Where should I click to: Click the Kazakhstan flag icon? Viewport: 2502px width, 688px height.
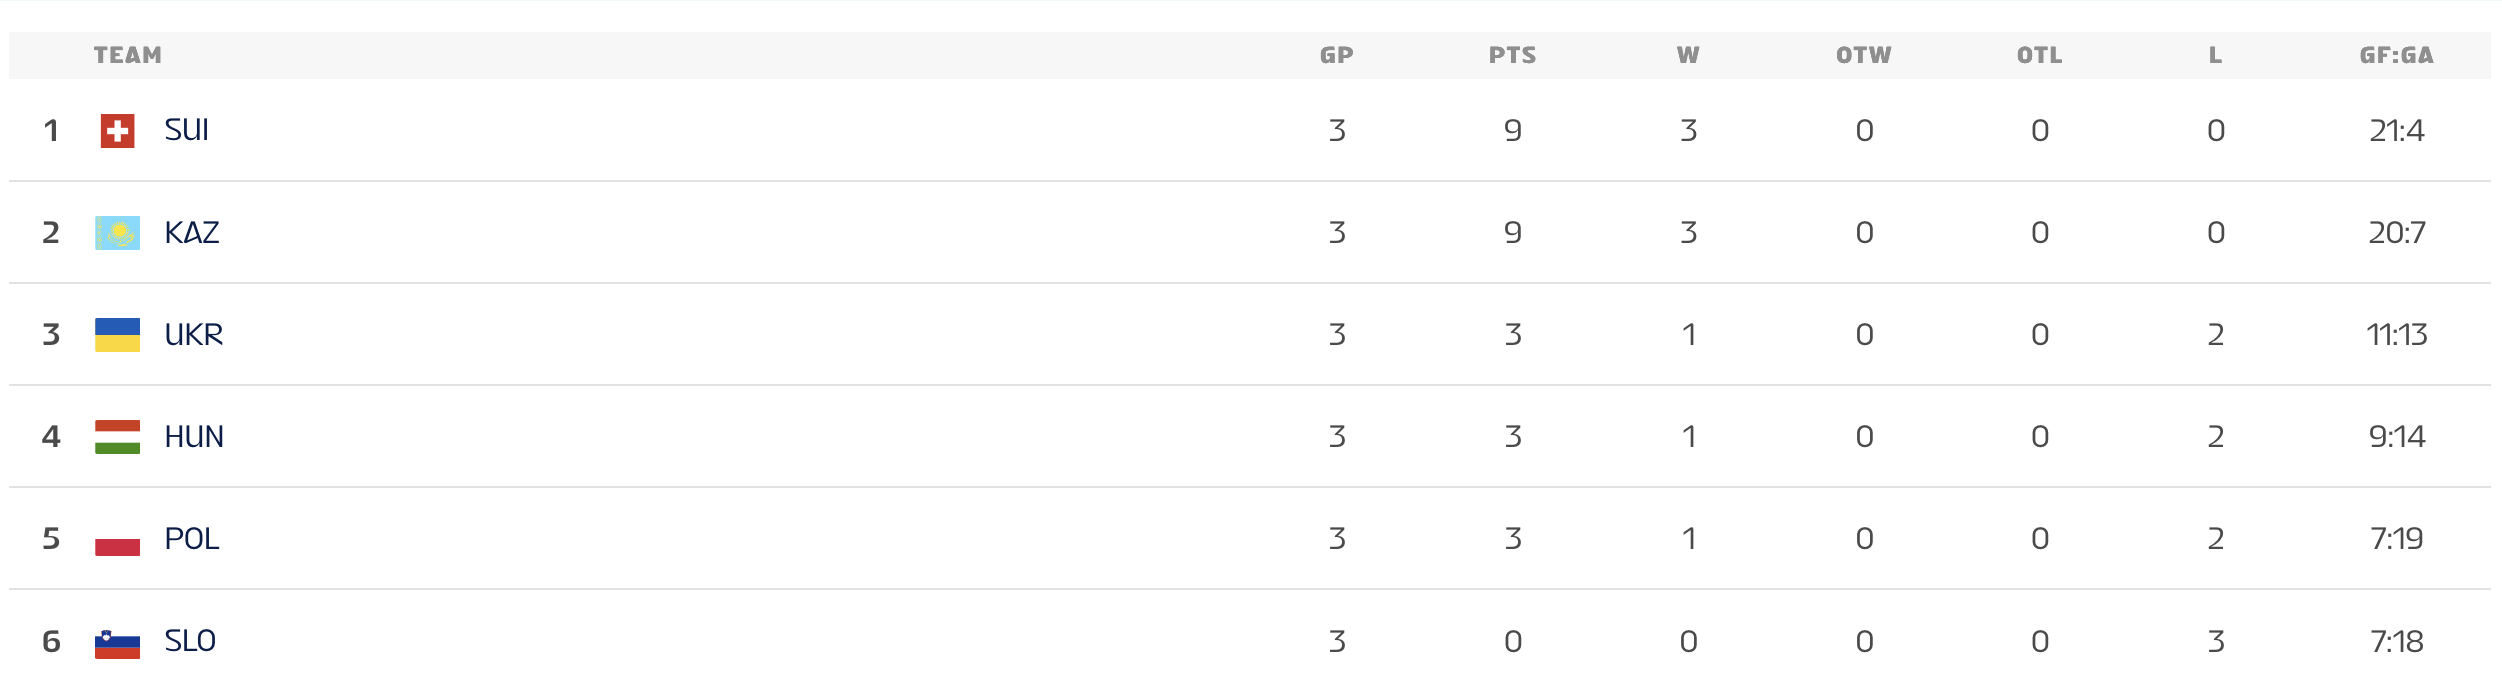point(117,233)
